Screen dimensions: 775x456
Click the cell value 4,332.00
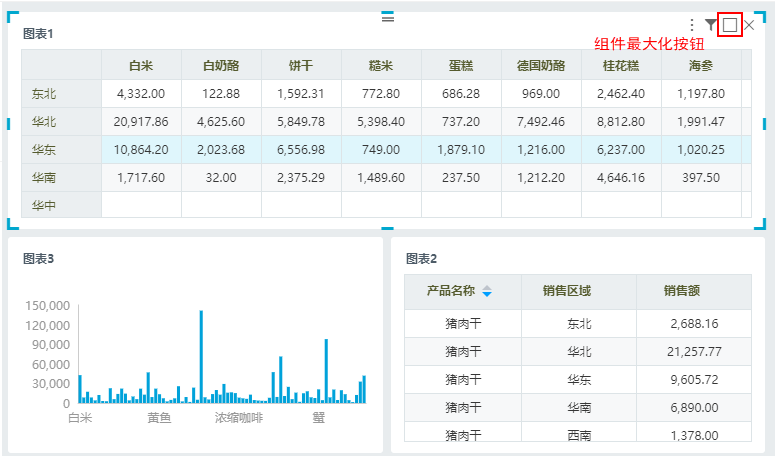(x=141, y=94)
